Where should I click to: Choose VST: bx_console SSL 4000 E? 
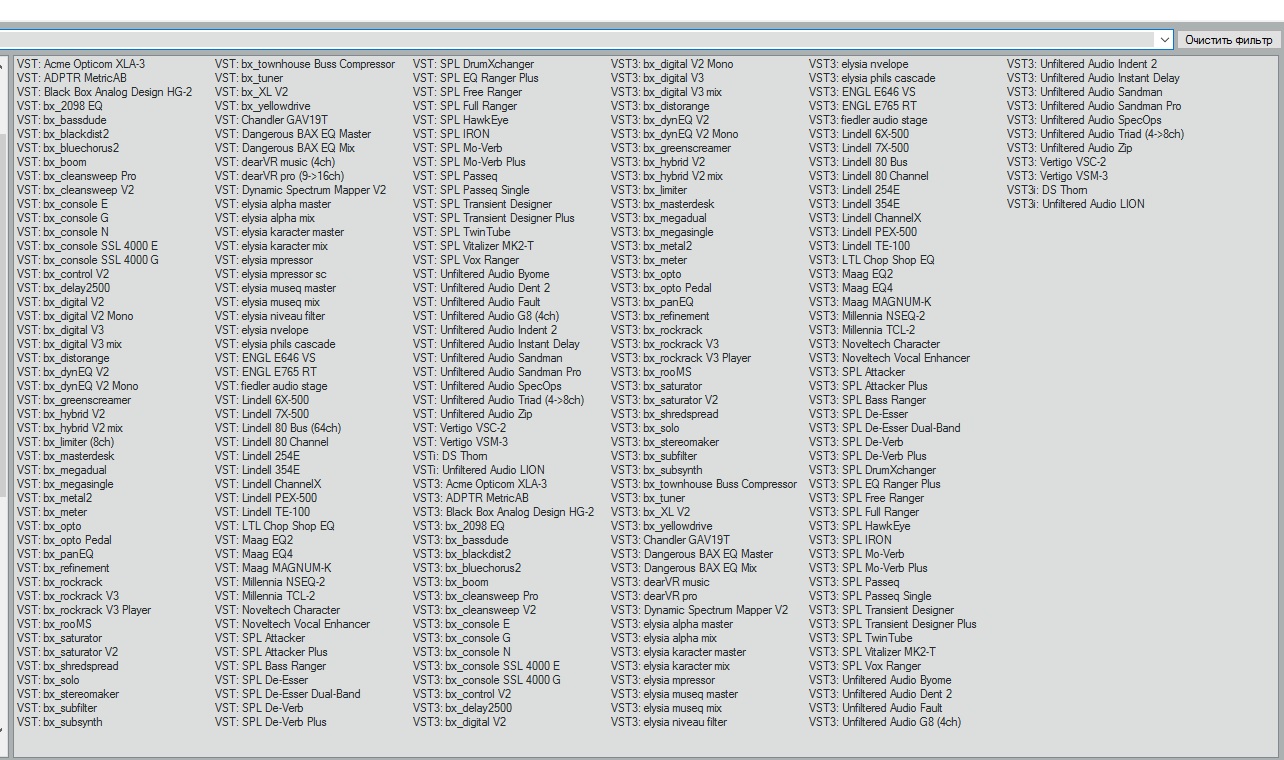[88, 246]
